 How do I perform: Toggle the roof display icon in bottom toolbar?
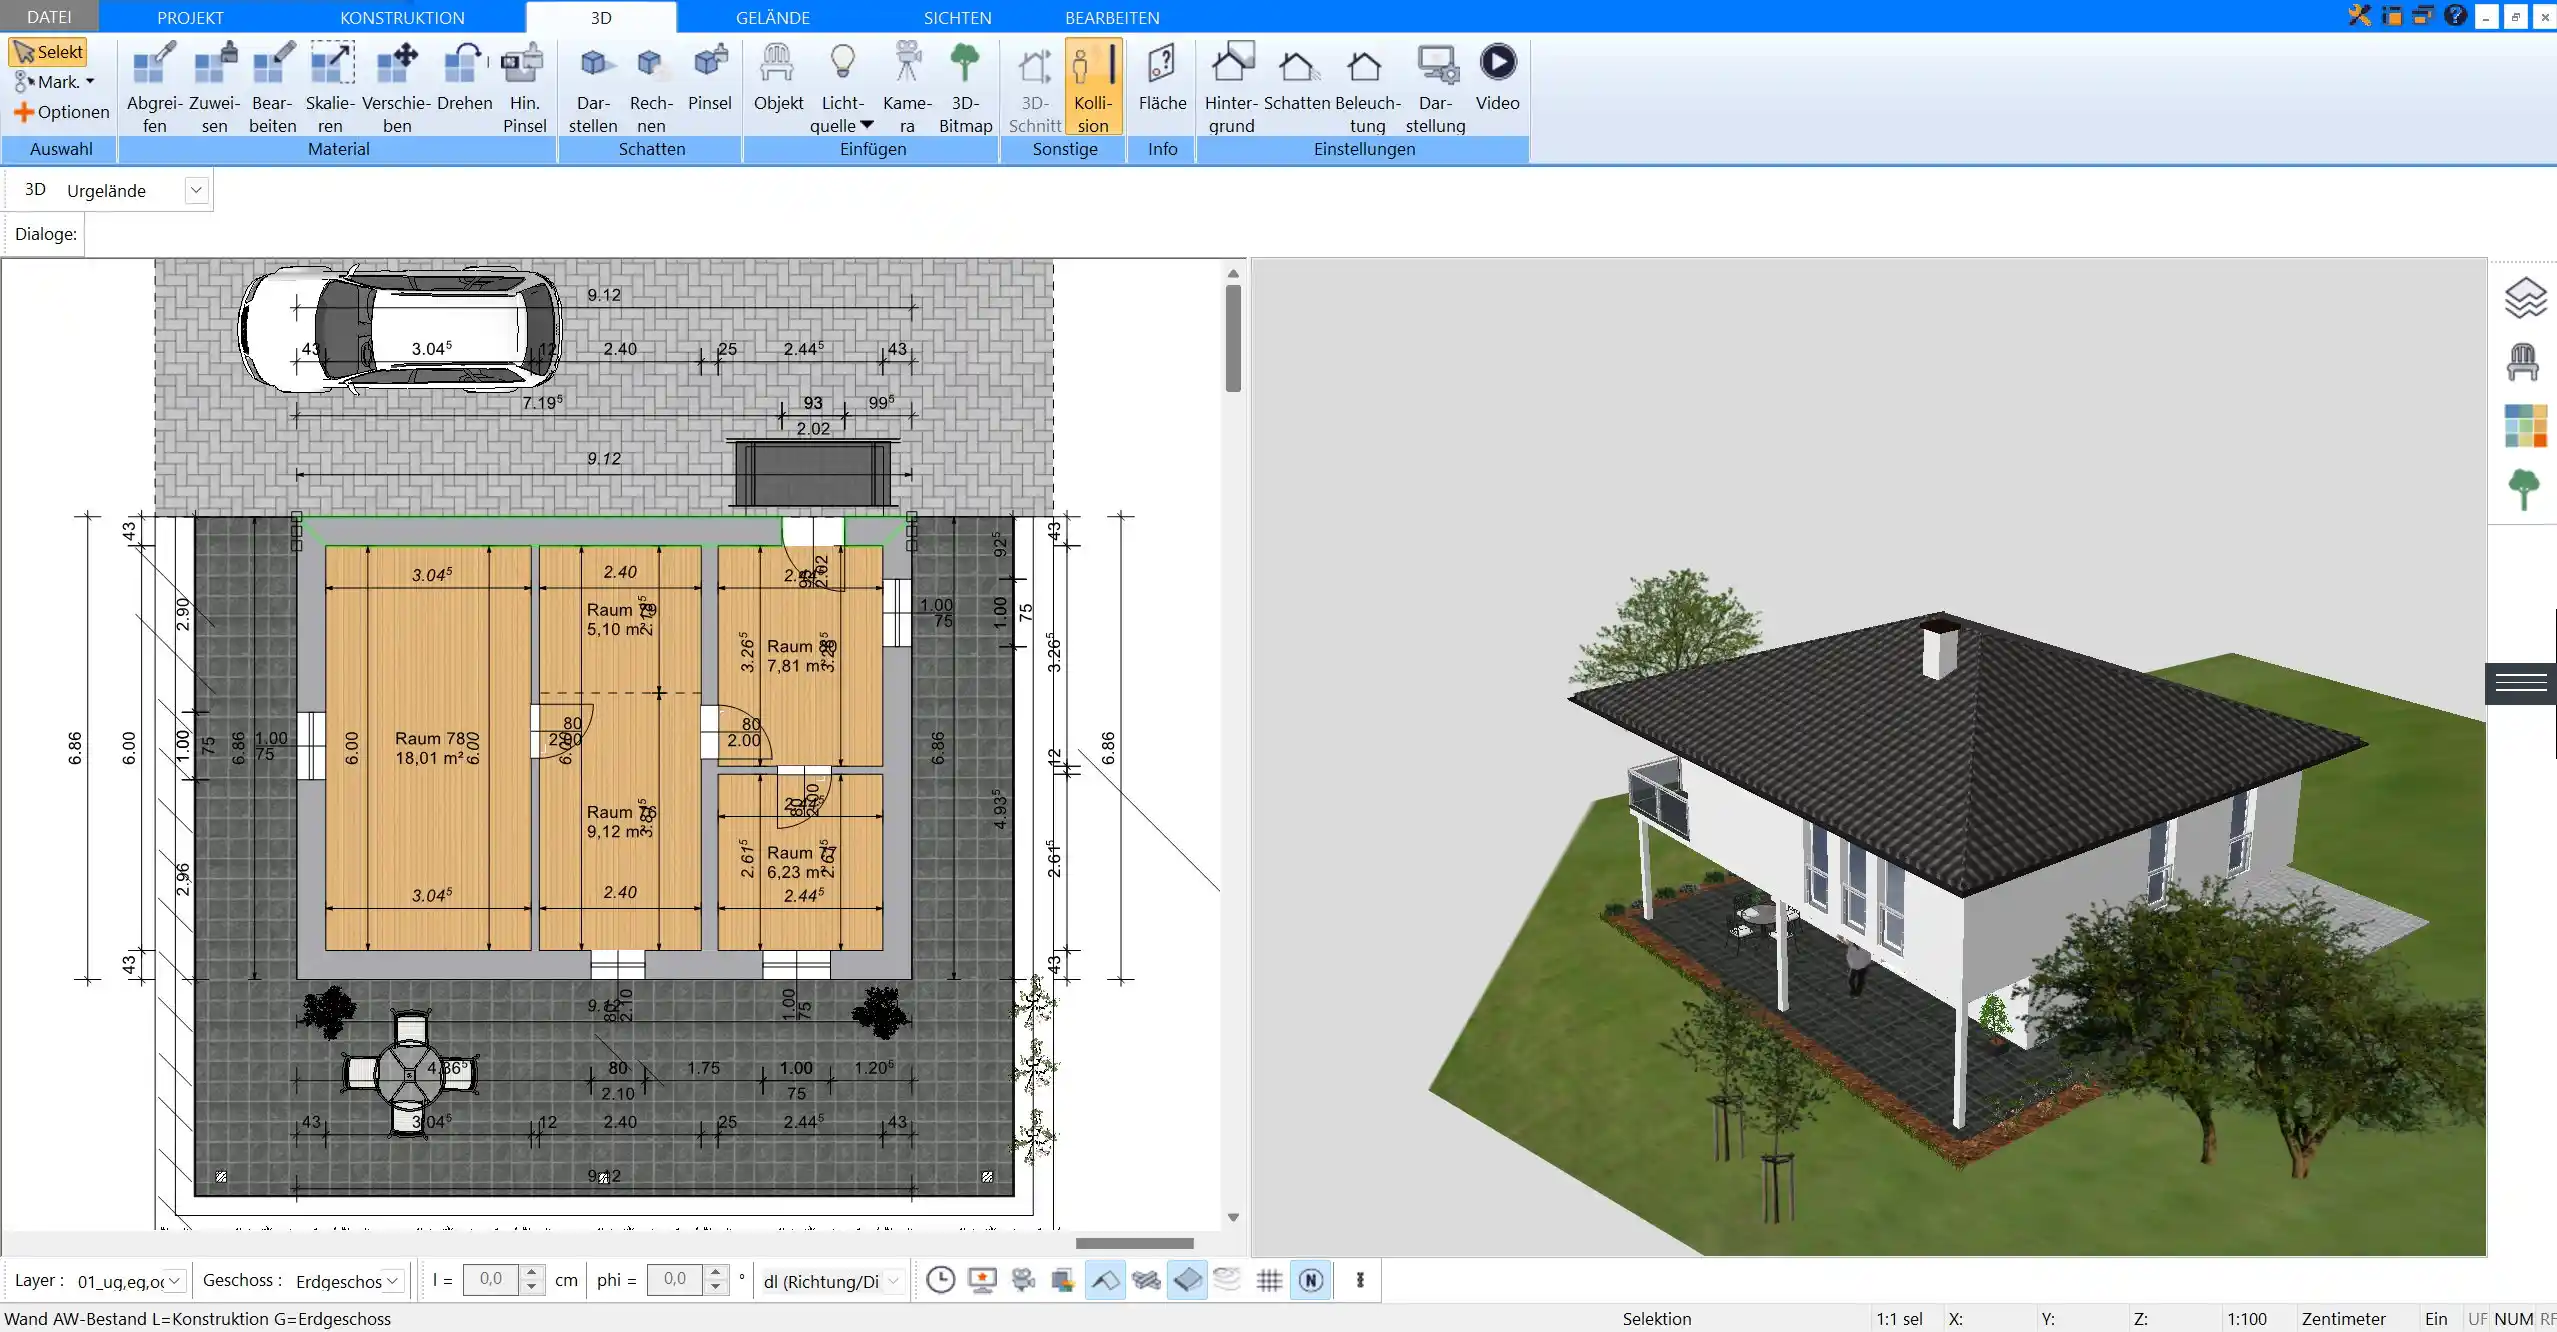(1104, 1280)
